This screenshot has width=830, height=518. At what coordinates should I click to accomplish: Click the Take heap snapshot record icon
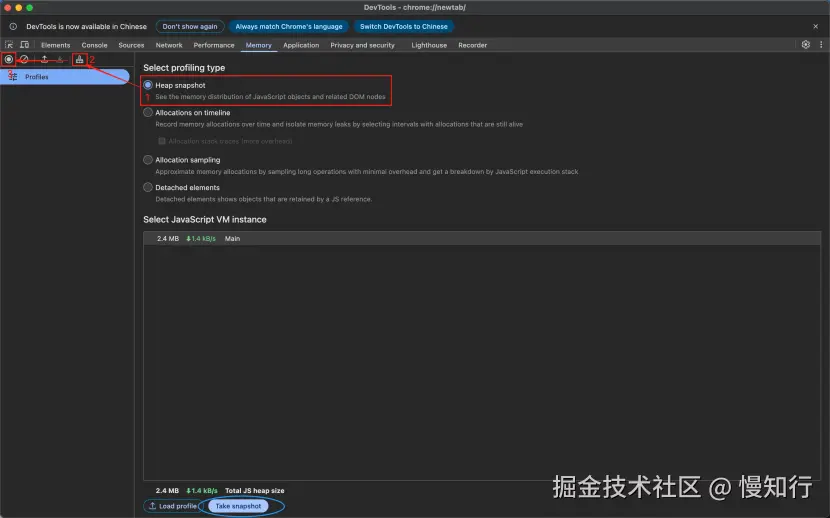(9, 59)
